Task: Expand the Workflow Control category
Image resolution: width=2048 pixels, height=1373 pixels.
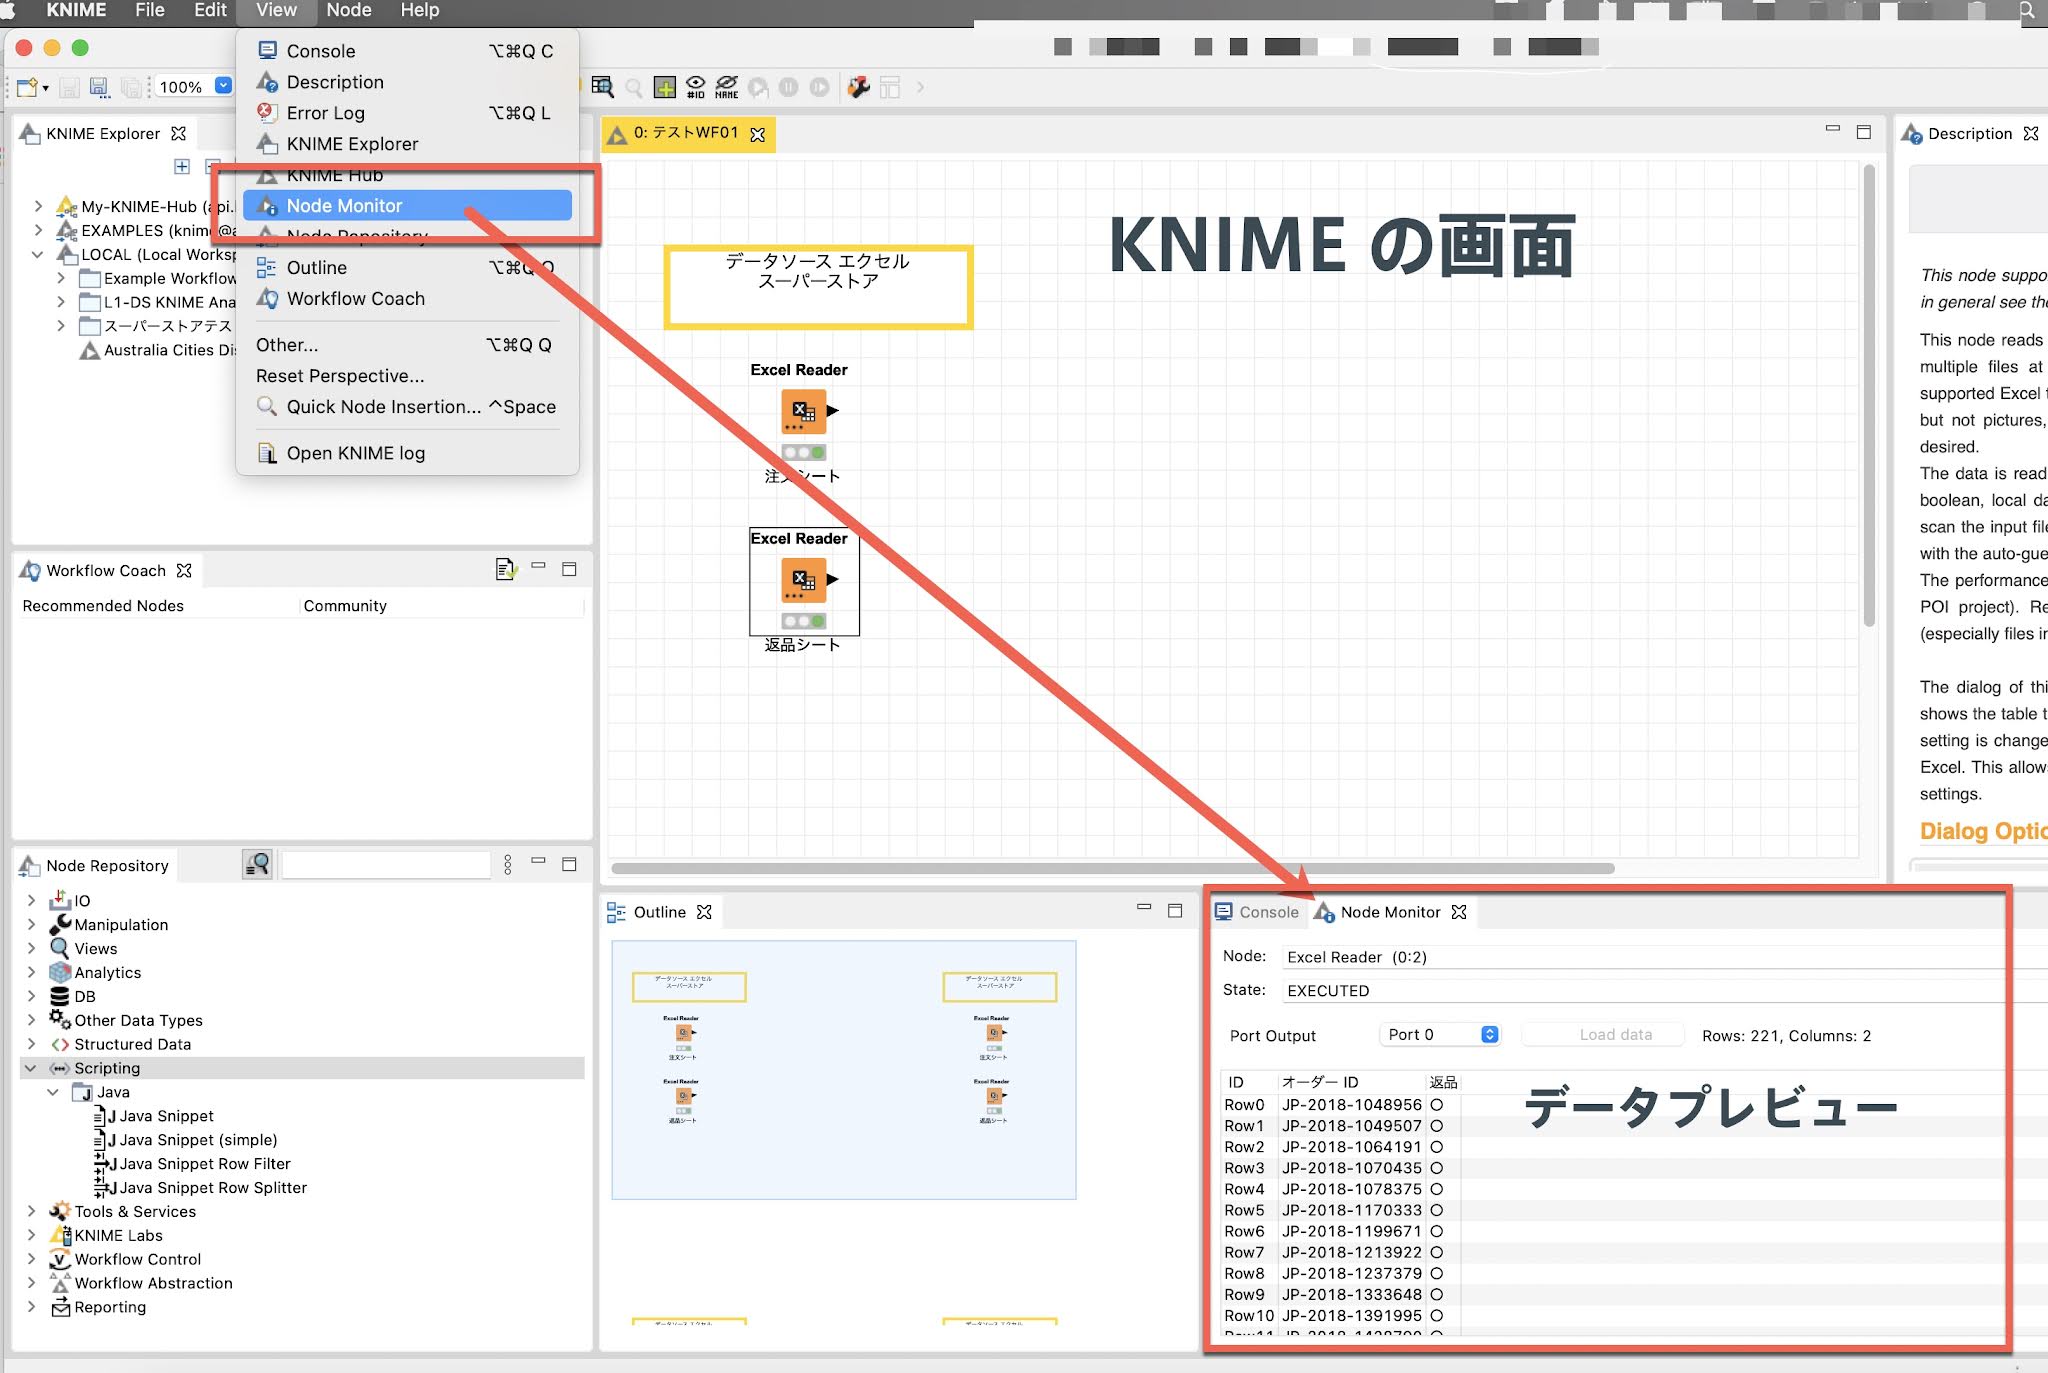Action: tap(31, 1259)
